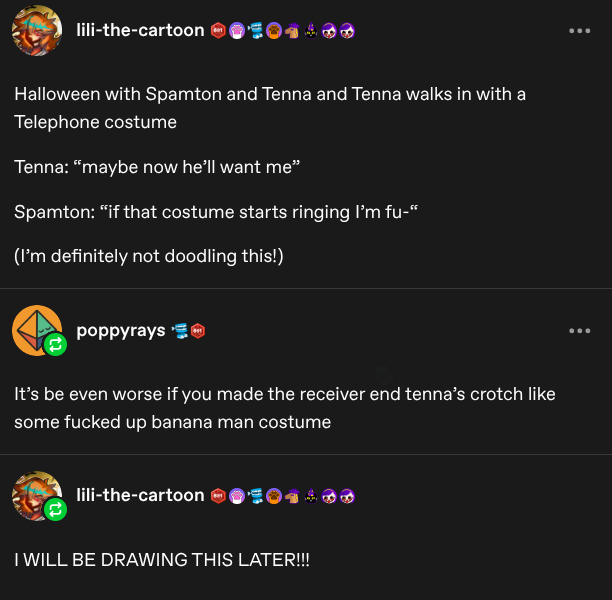
Task: Click lili-the-cartoon avatar on the bottom reblog
Action: coord(35,494)
